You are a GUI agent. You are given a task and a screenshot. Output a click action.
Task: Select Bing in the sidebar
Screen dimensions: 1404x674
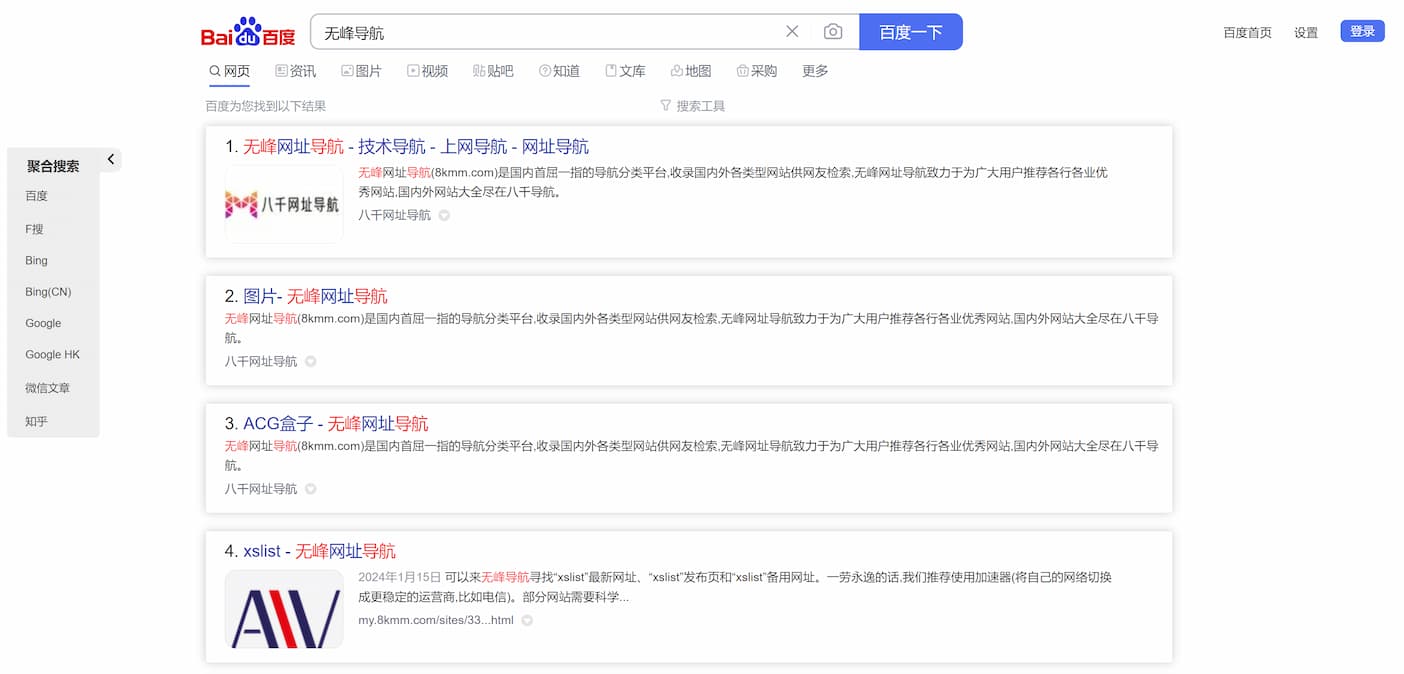coord(36,260)
